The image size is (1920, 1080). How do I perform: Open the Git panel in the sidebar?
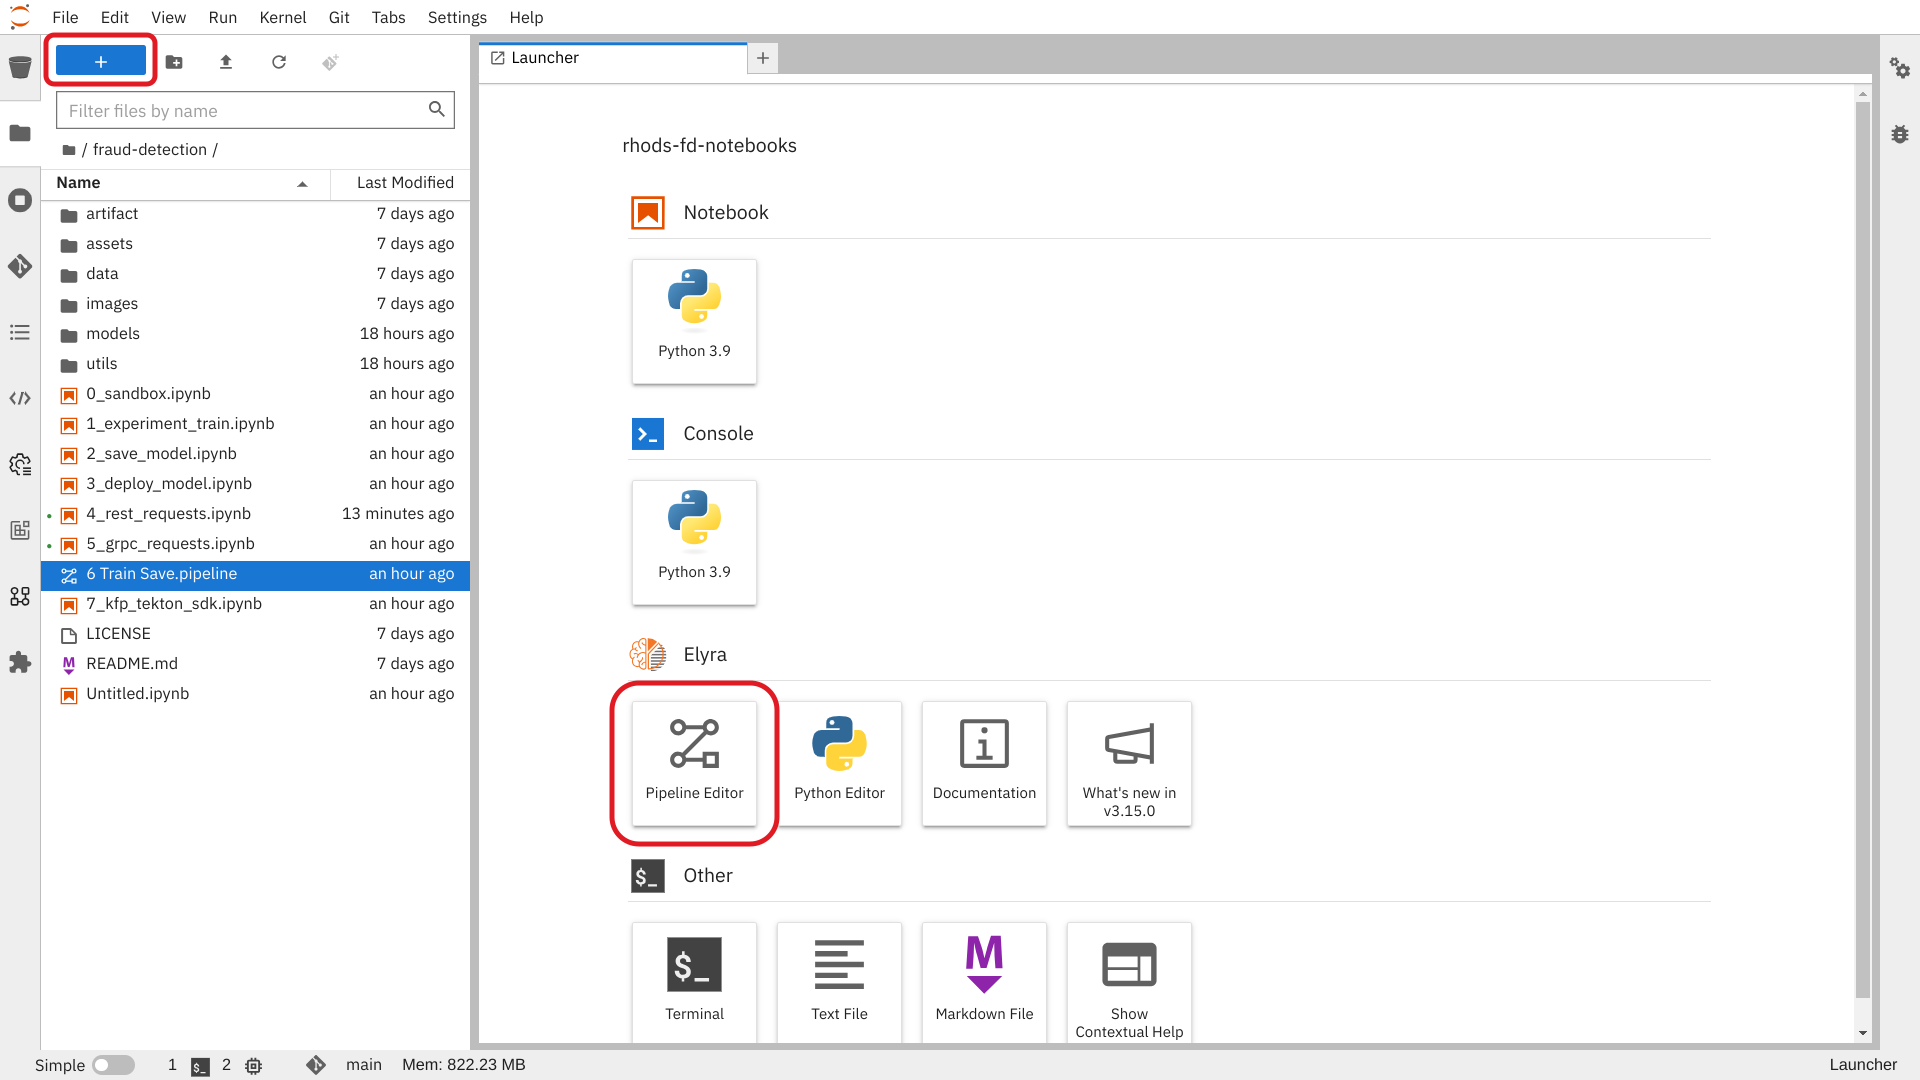click(20, 266)
